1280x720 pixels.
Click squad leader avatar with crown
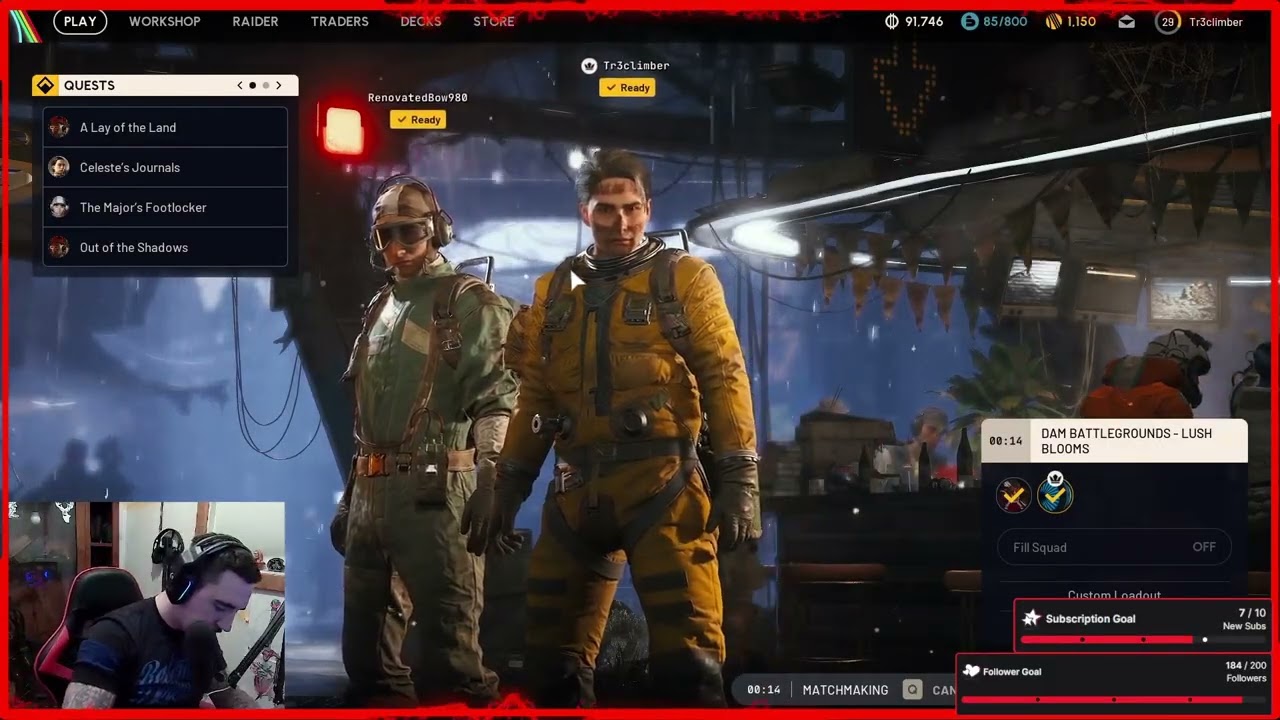pyautogui.click(x=1055, y=493)
